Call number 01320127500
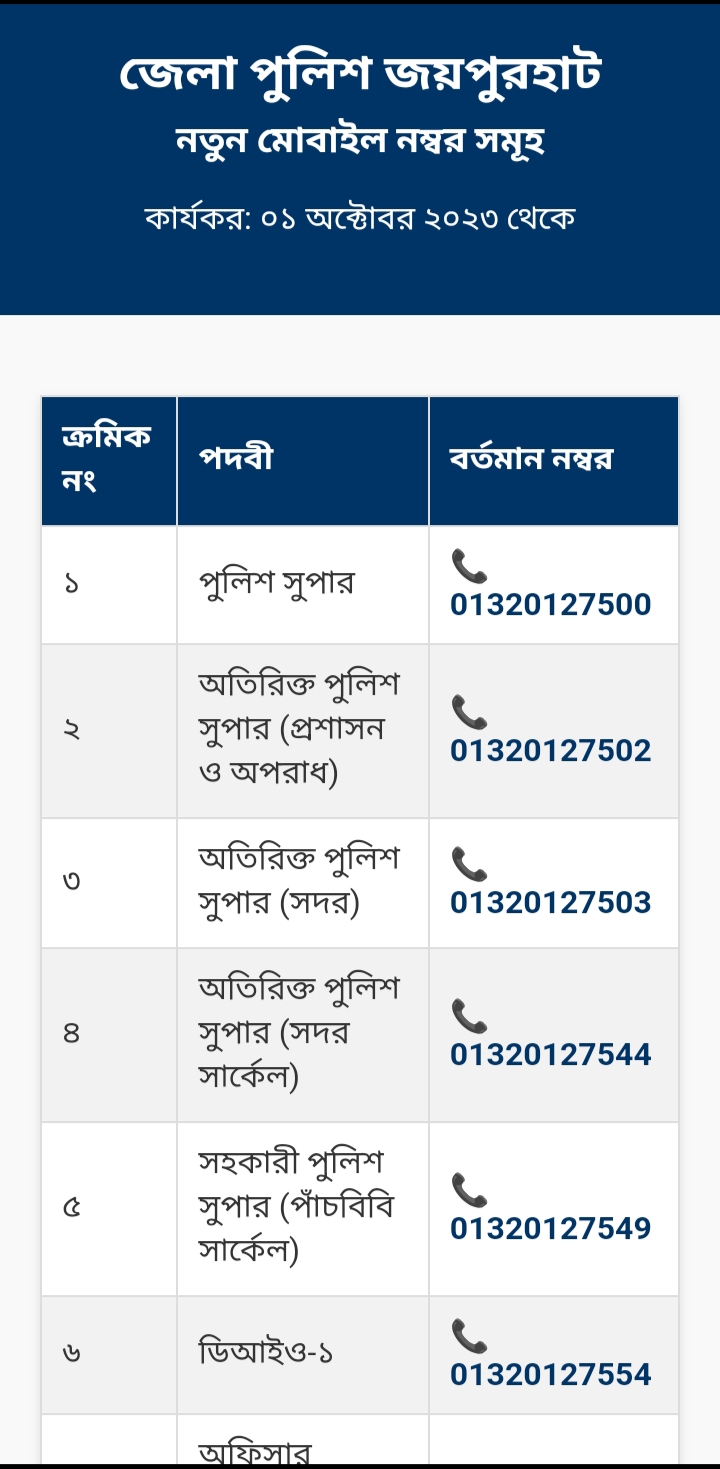The height and width of the screenshot is (1469, 720). pos(550,604)
